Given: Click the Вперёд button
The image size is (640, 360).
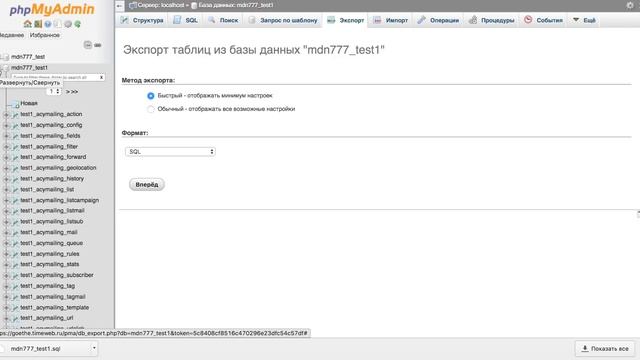Looking at the screenshot, I should point(147,184).
